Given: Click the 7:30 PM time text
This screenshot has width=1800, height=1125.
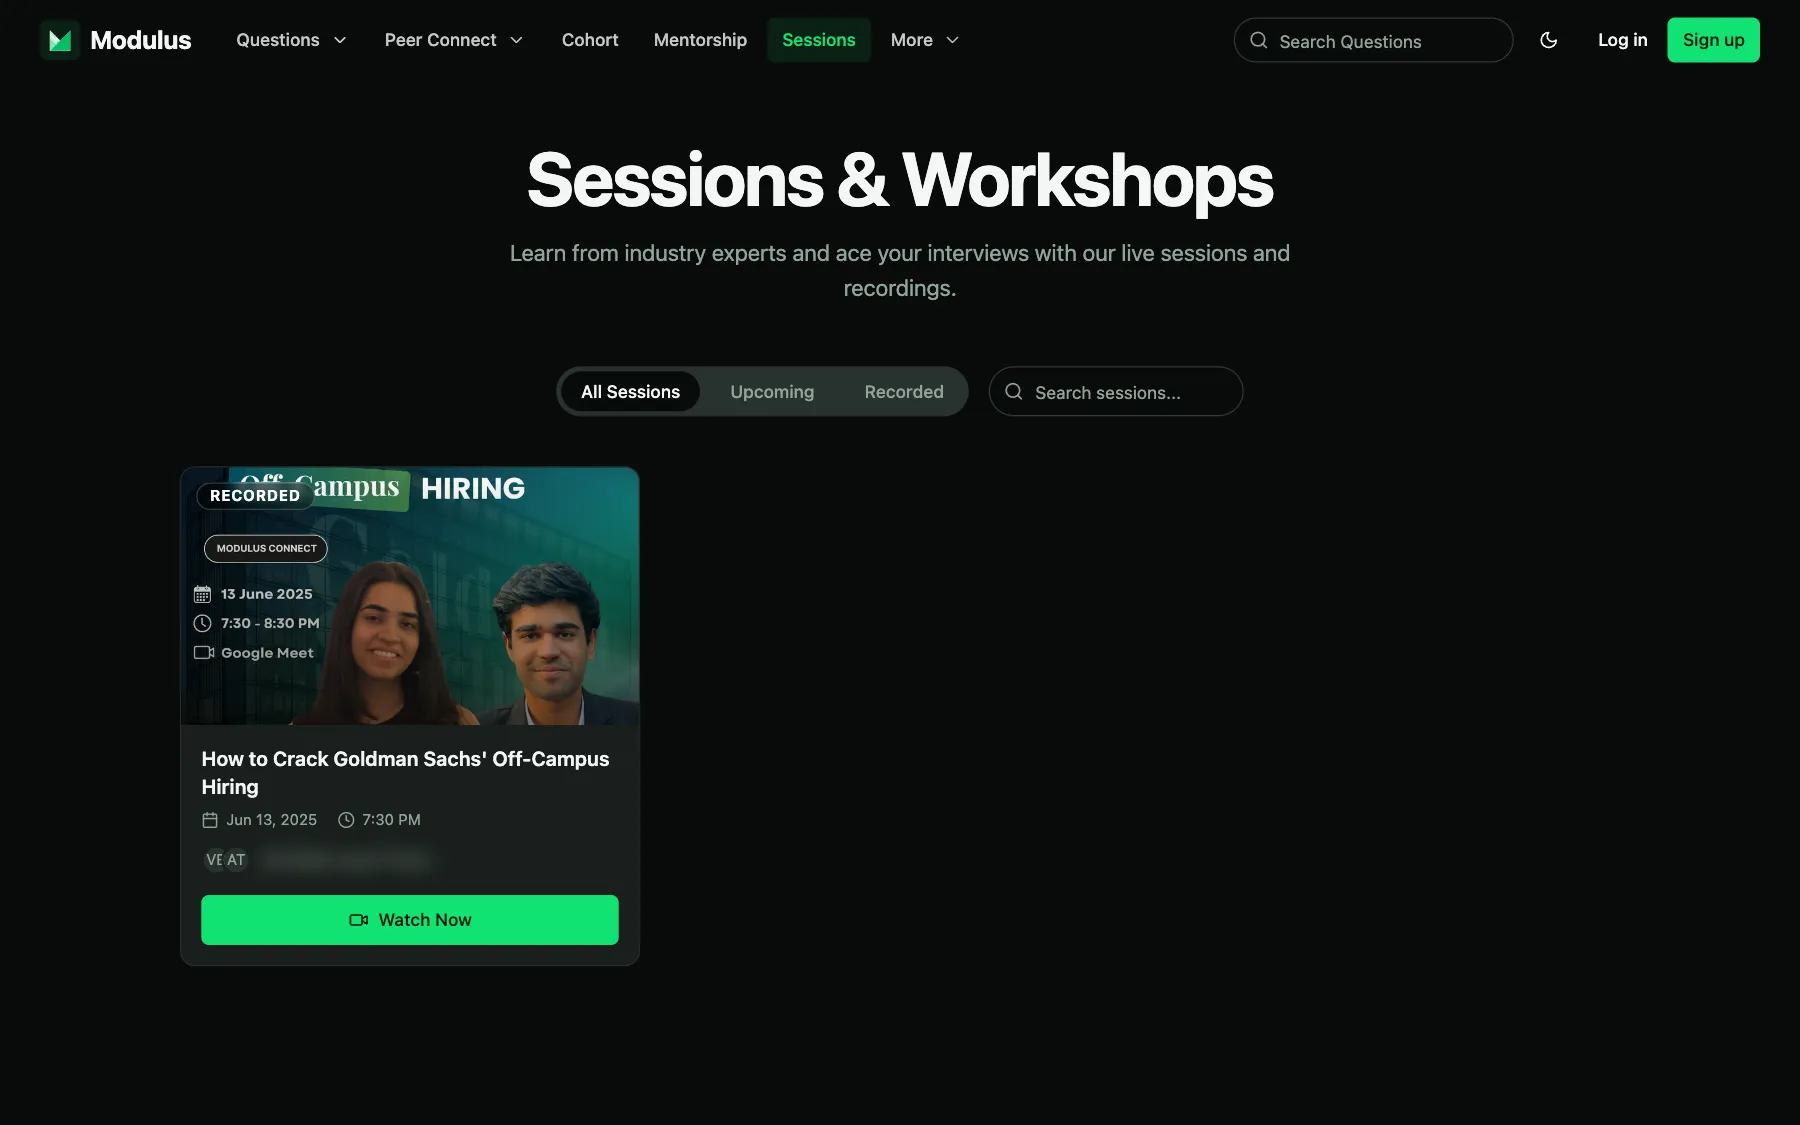Looking at the screenshot, I should (x=391, y=820).
